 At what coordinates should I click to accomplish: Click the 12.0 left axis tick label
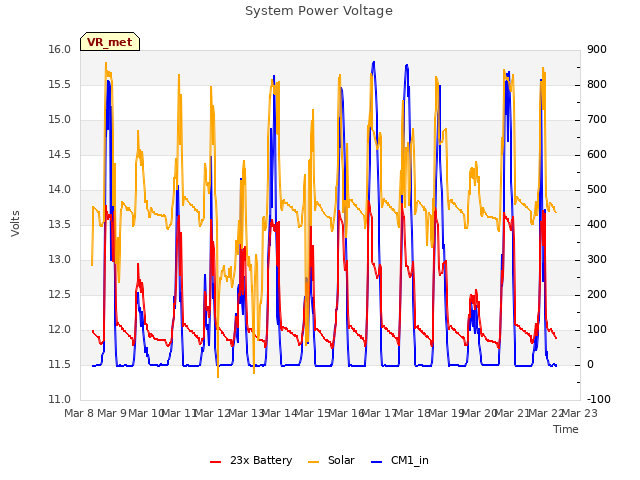pyautogui.click(x=60, y=329)
